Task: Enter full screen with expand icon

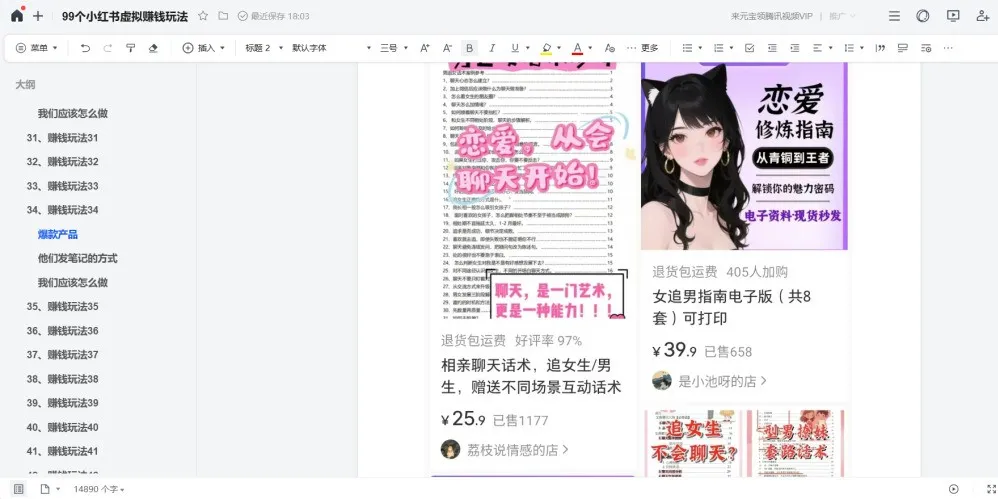Action: [x=991, y=489]
